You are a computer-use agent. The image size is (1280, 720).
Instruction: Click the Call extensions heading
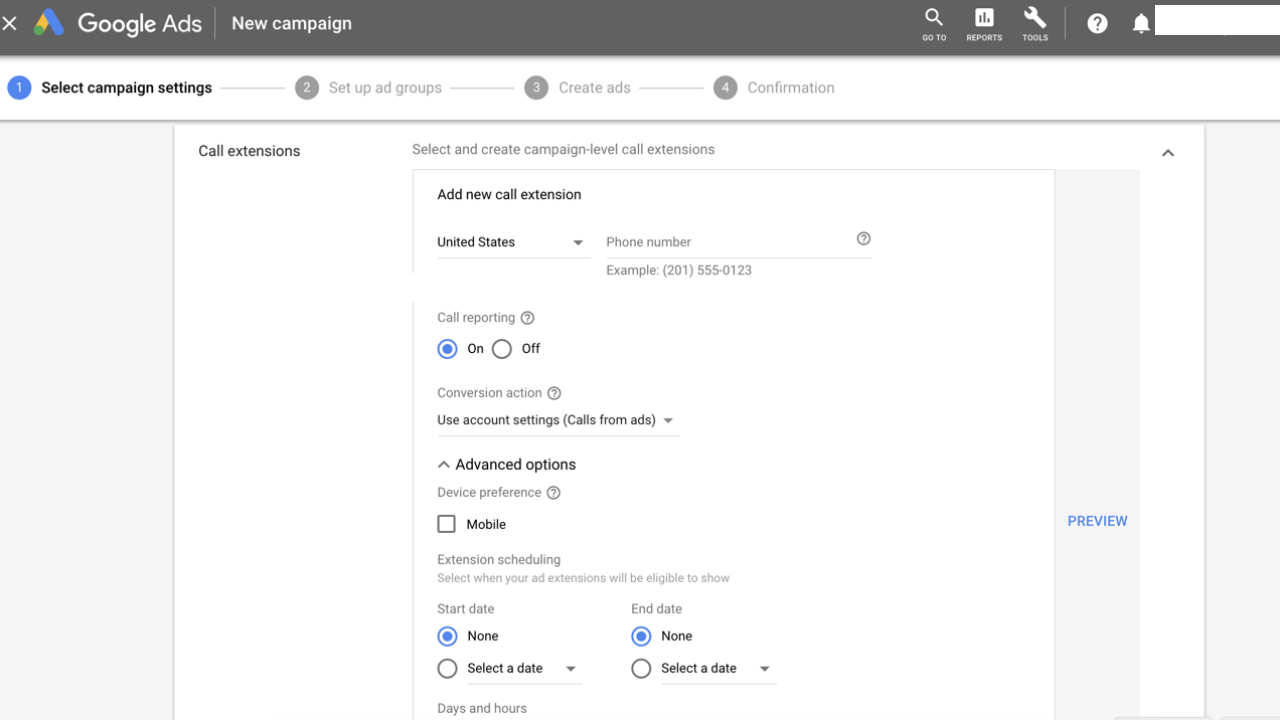[x=249, y=151]
